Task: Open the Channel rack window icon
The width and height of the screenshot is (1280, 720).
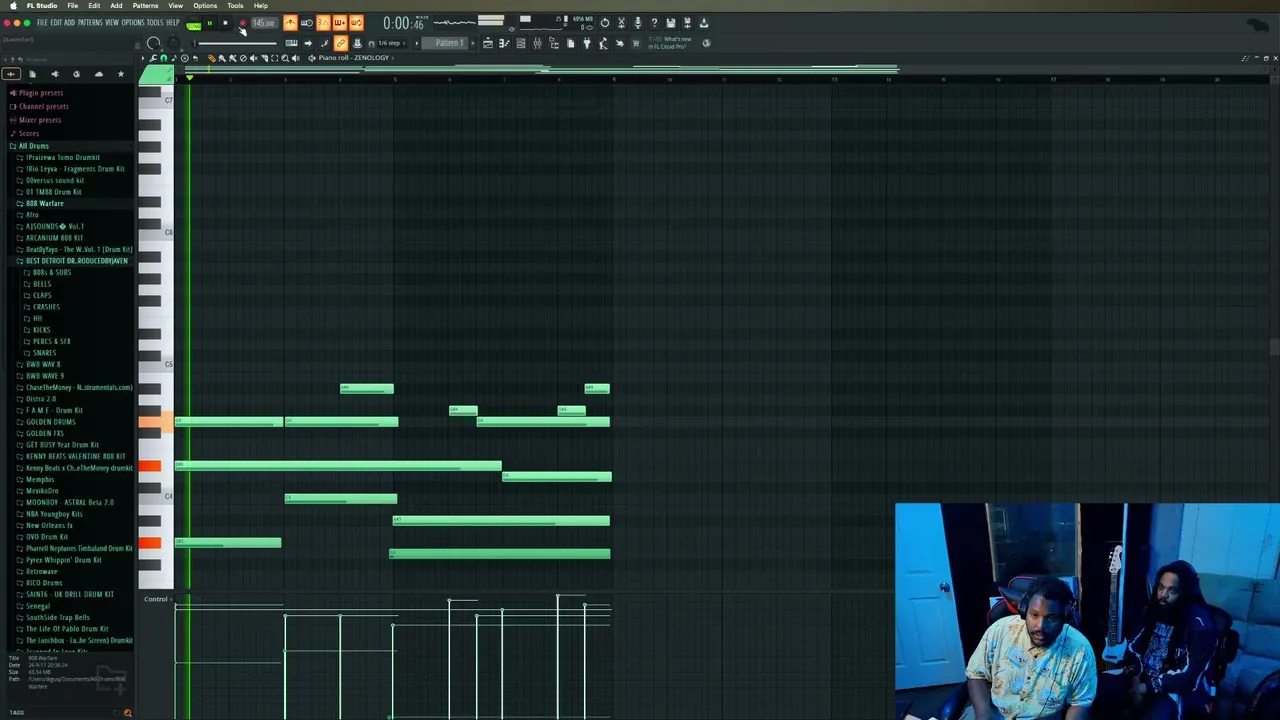Action: coord(520,43)
